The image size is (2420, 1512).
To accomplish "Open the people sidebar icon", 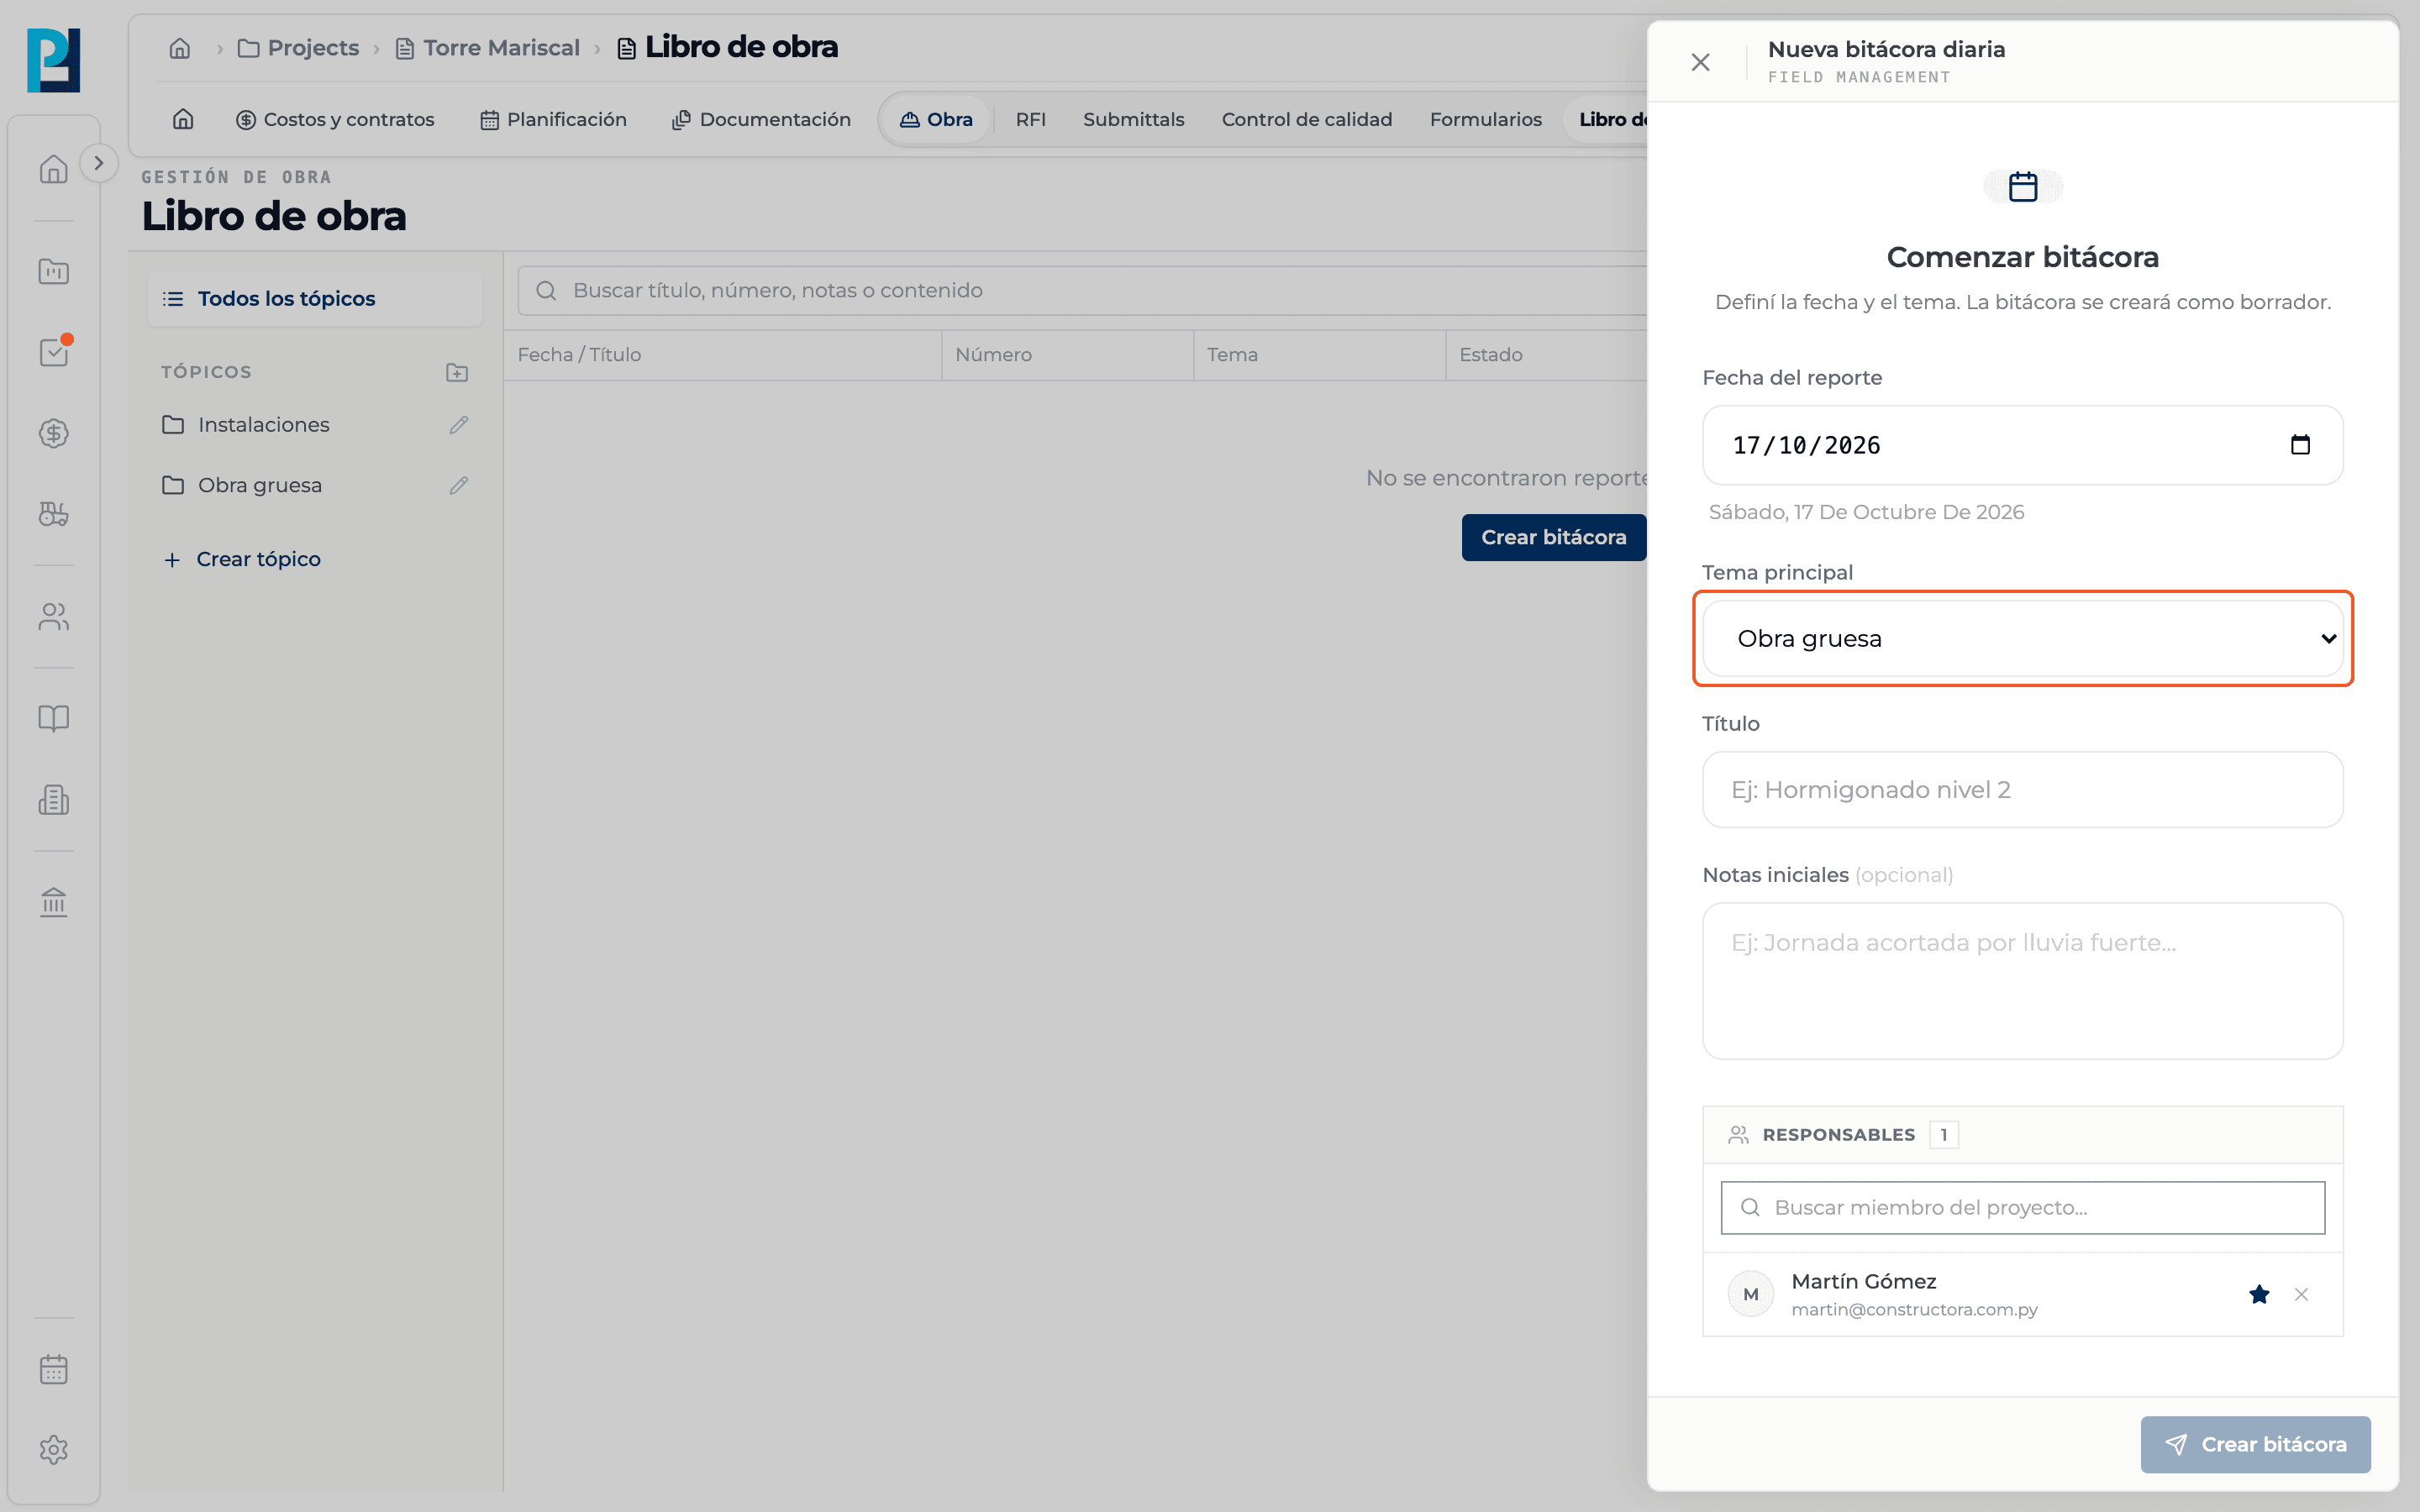I will (54, 616).
